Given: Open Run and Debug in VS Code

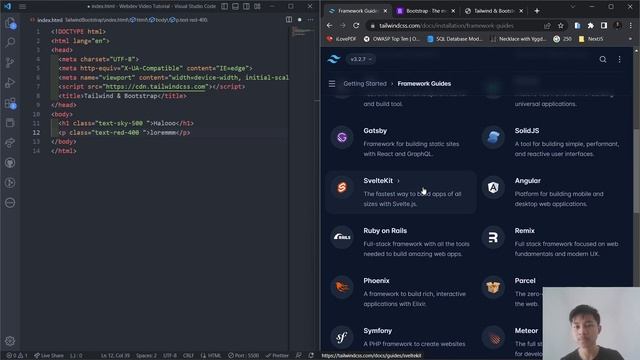Looking at the screenshot, I should coord(11,83).
